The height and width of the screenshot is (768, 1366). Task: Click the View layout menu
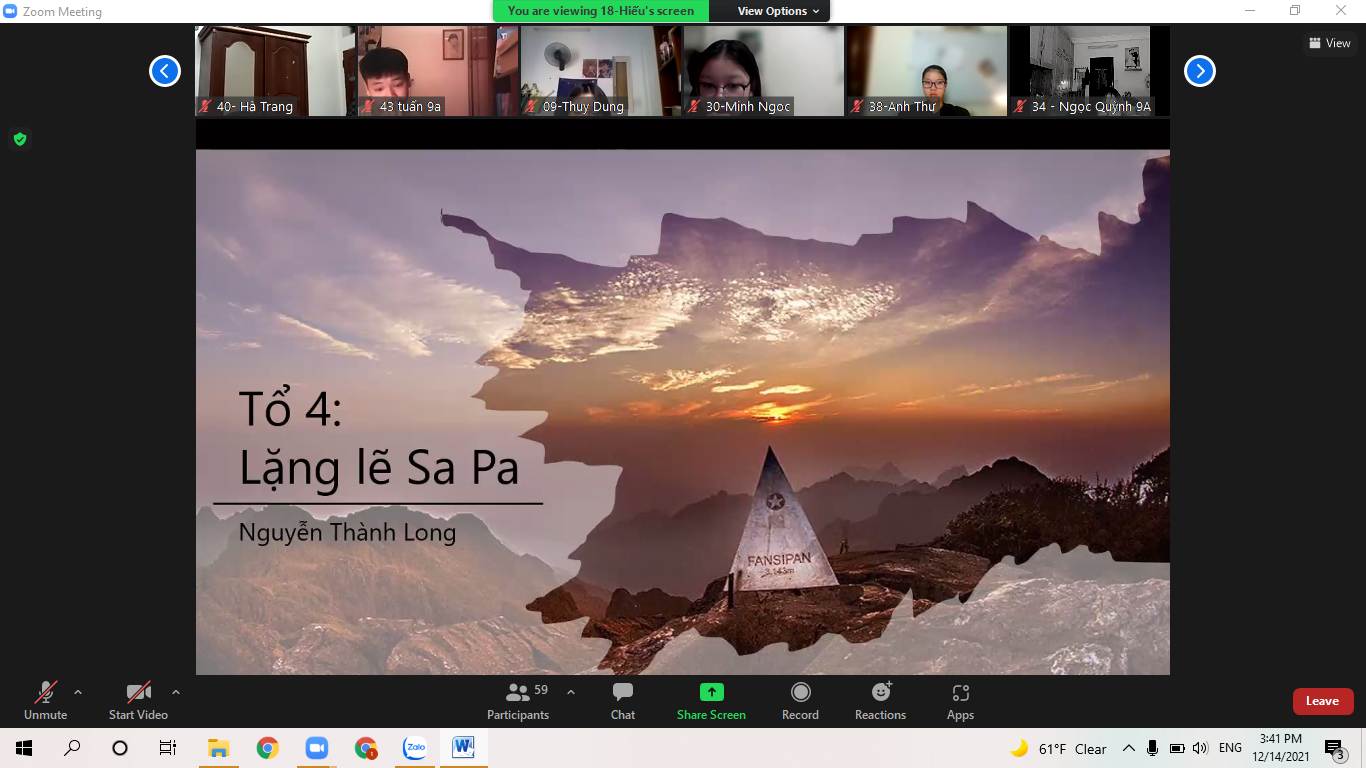tap(1329, 43)
